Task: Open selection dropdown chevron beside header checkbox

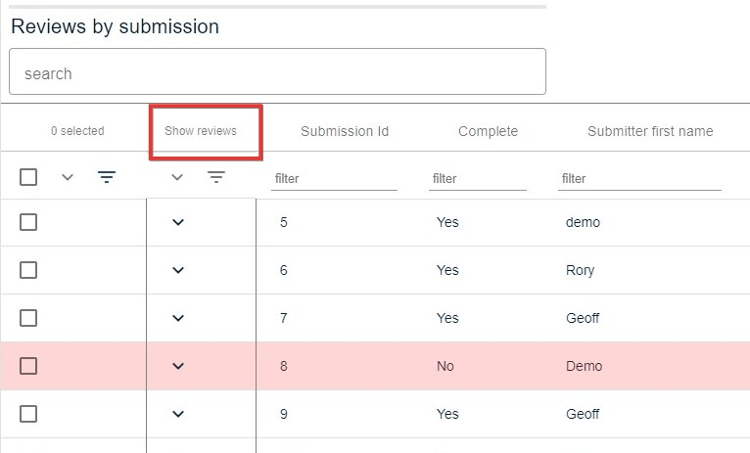Action: coord(67,177)
